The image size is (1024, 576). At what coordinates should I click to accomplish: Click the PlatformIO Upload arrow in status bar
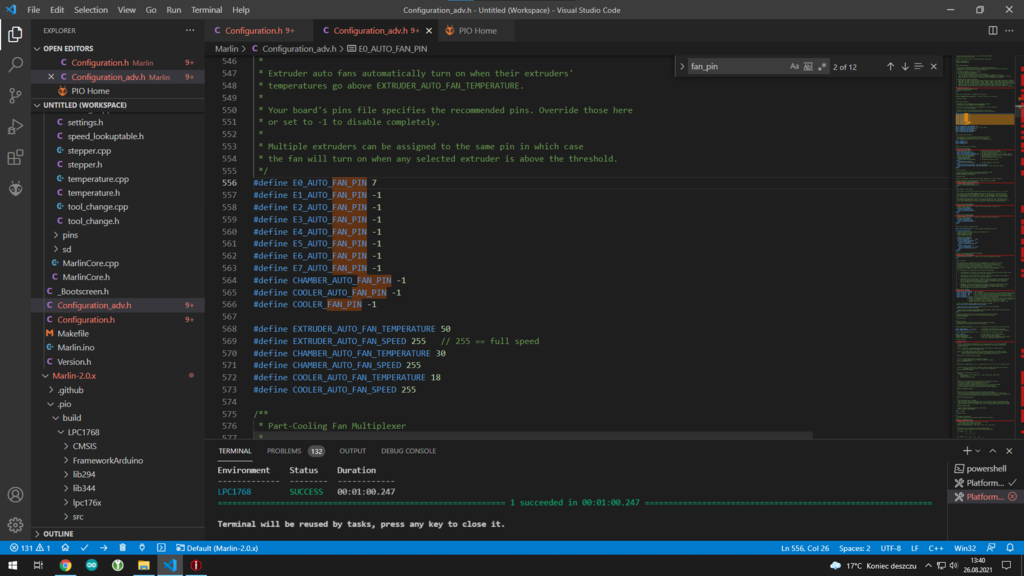[103, 548]
